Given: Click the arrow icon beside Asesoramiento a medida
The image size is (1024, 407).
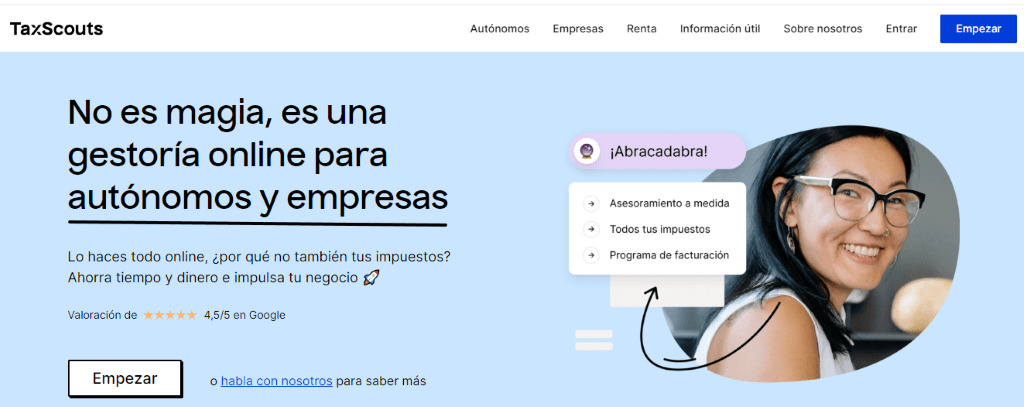Looking at the screenshot, I should coord(590,203).
